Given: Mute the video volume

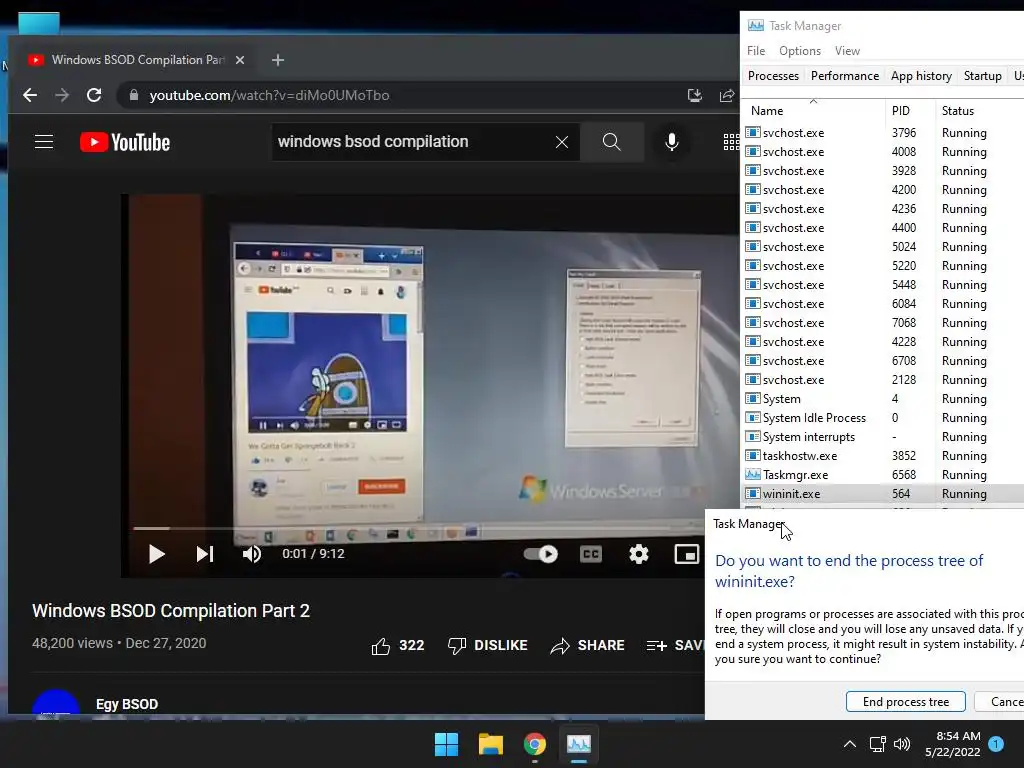Looking at the screenshot, I should click(x=252, y=554).
